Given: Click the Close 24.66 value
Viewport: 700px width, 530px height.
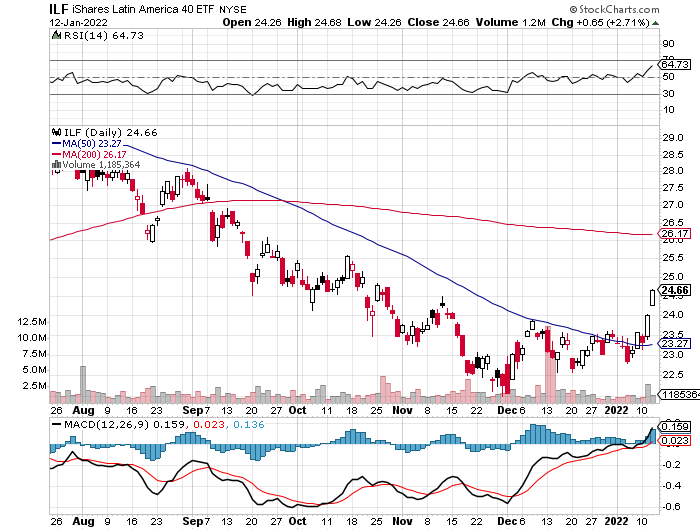Looking at the screenshot, I should click(438, 22).
